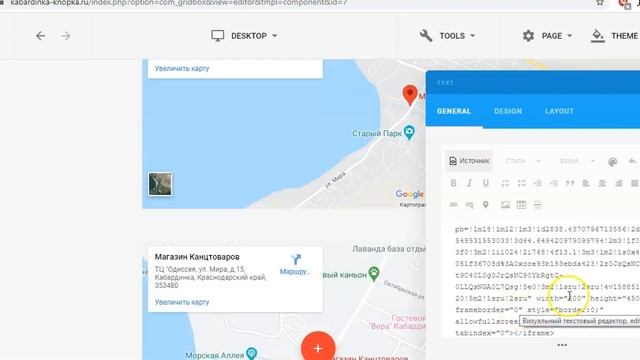Click Увеличить карту in the upper map

click(x=182, y=68)
